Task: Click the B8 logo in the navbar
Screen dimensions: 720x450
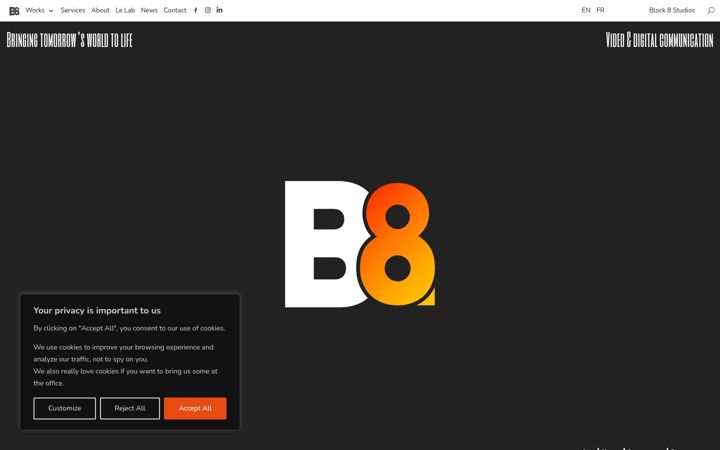Action: click(x=14, y=11)
